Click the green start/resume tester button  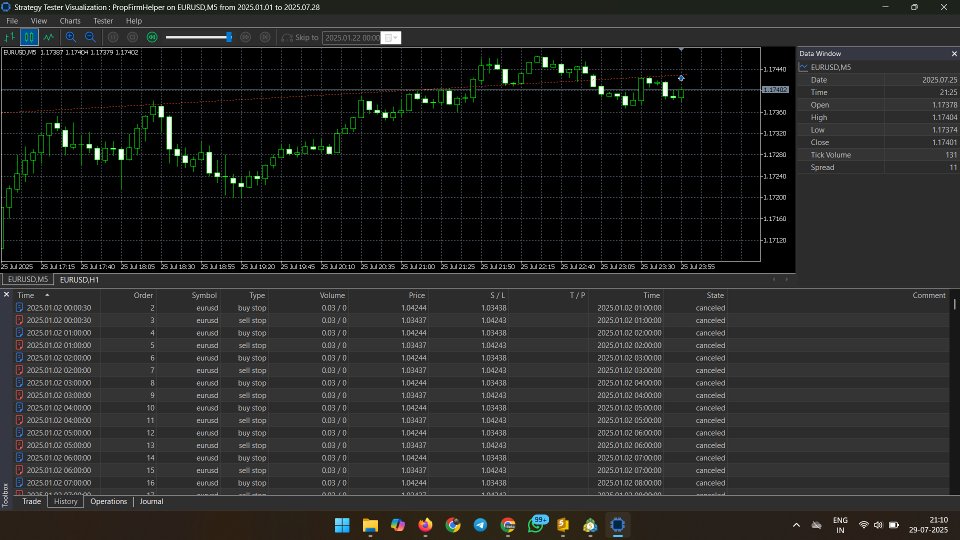[152, 37]
